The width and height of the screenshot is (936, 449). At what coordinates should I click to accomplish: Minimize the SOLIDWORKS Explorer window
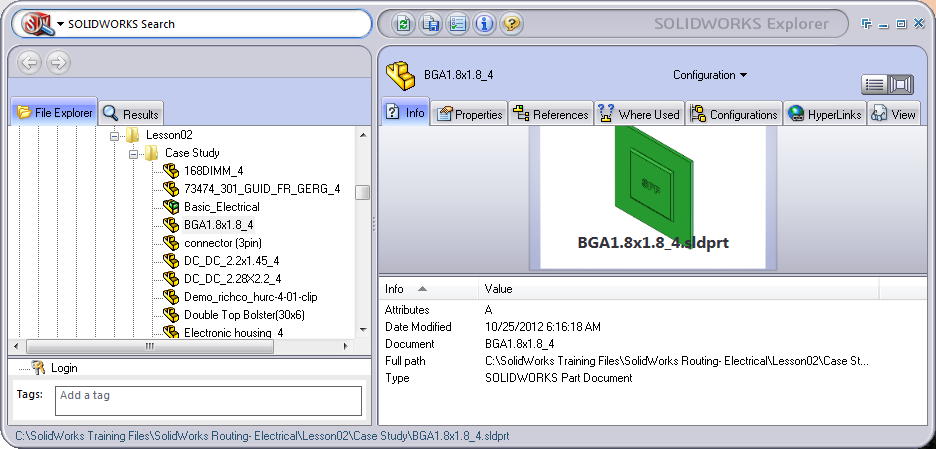point(884,24)
